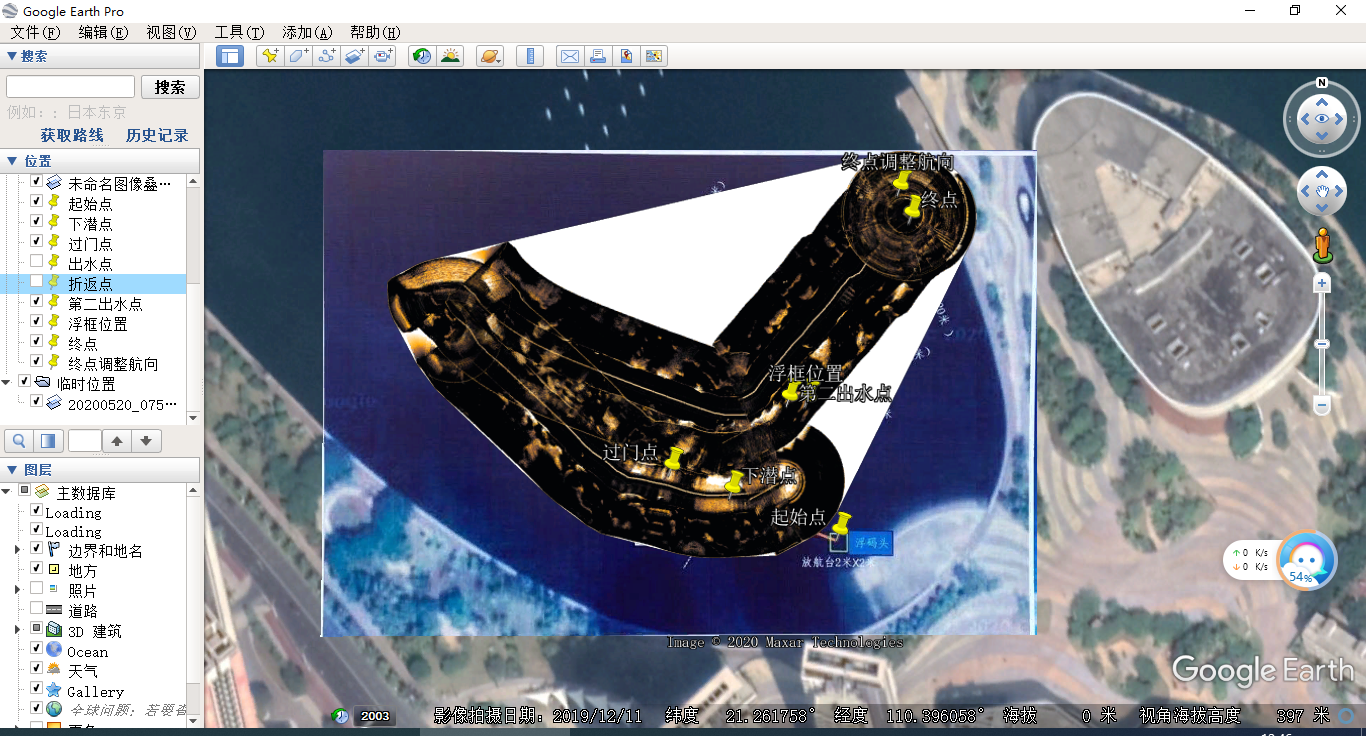Open the planet selection dropdown
Screen dimensions: 1366x736
[490, 56]
